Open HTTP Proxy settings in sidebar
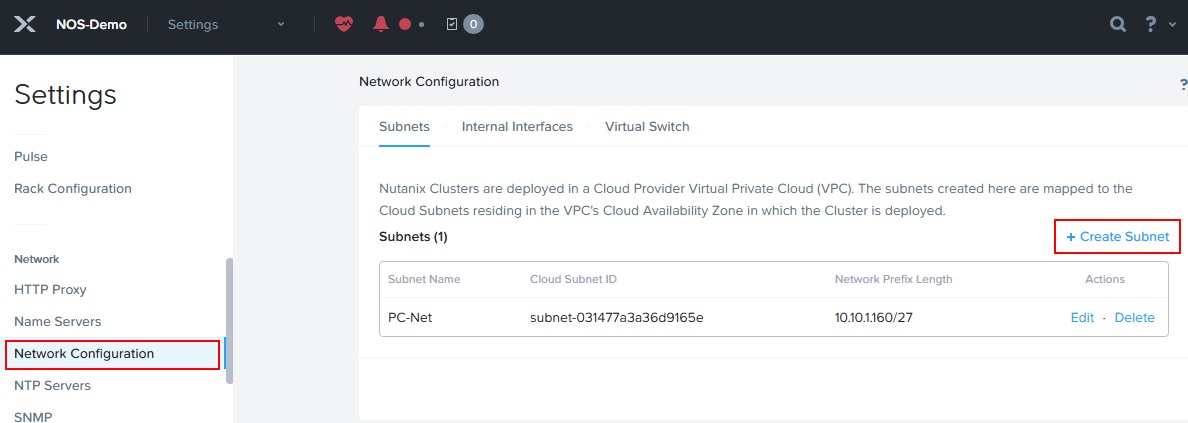 coord(50,290)
